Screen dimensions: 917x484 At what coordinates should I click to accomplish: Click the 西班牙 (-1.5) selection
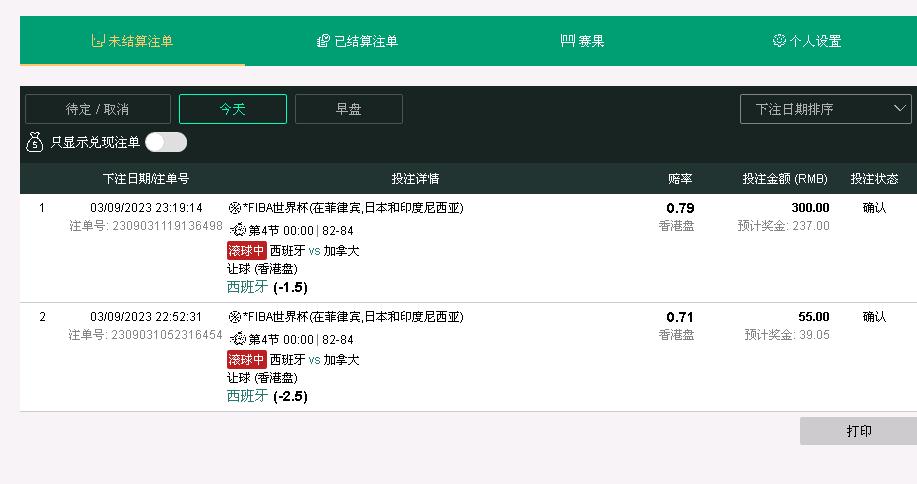coord(267,287)
